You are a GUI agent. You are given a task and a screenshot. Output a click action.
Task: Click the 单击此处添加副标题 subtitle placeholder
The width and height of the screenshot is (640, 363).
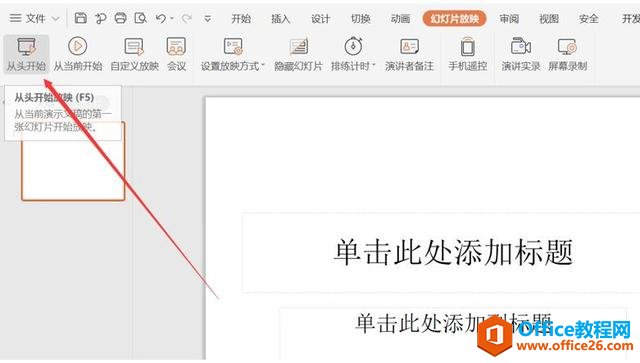pos(453,323)
